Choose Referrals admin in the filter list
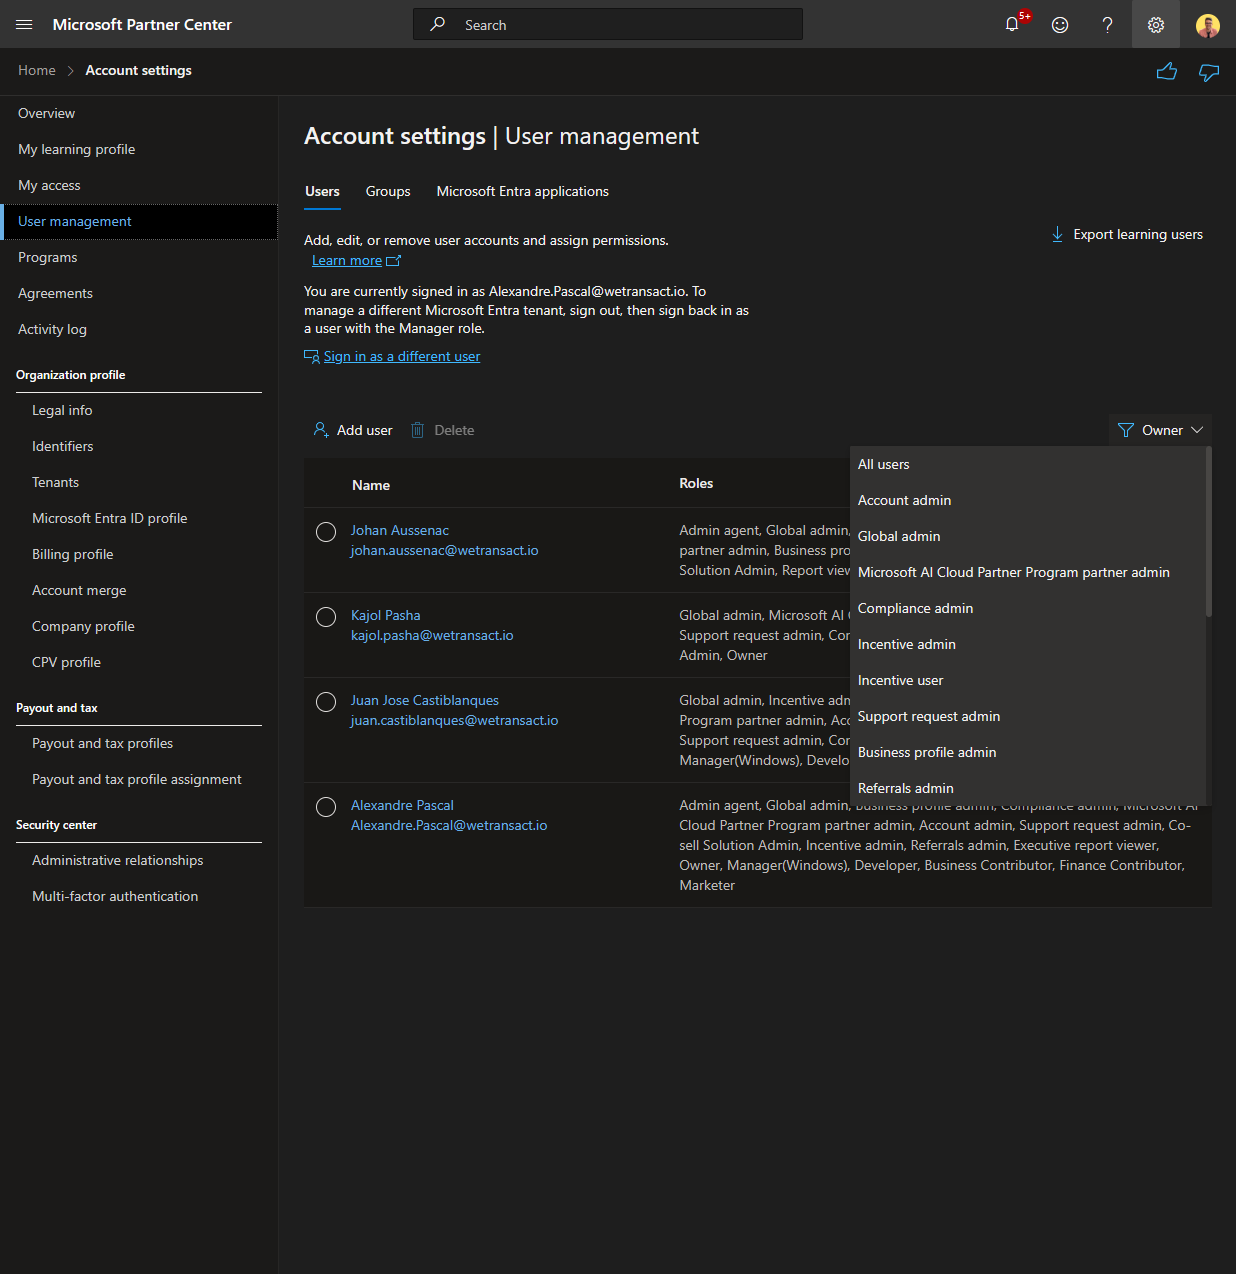The height and width of the screenshot is (1274, 1236). click(x=1028, y=788)
